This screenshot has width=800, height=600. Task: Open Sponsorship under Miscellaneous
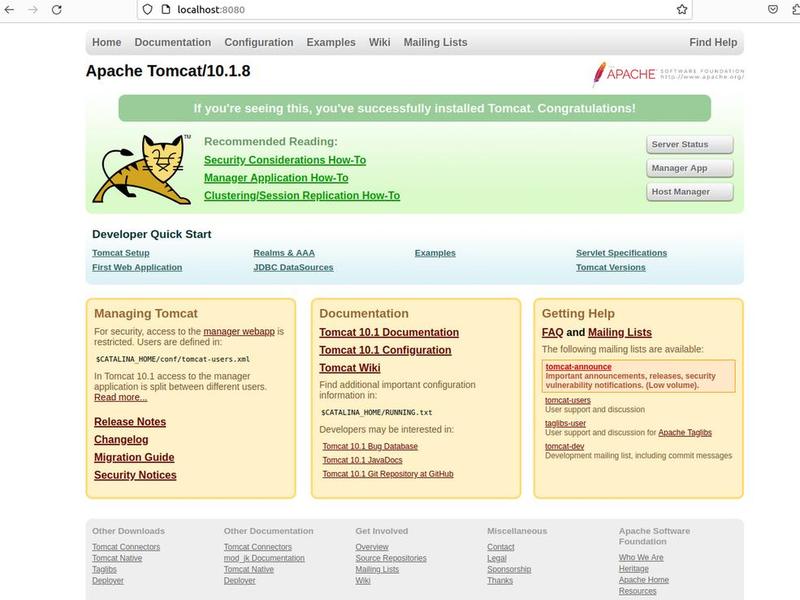[509, 569]
